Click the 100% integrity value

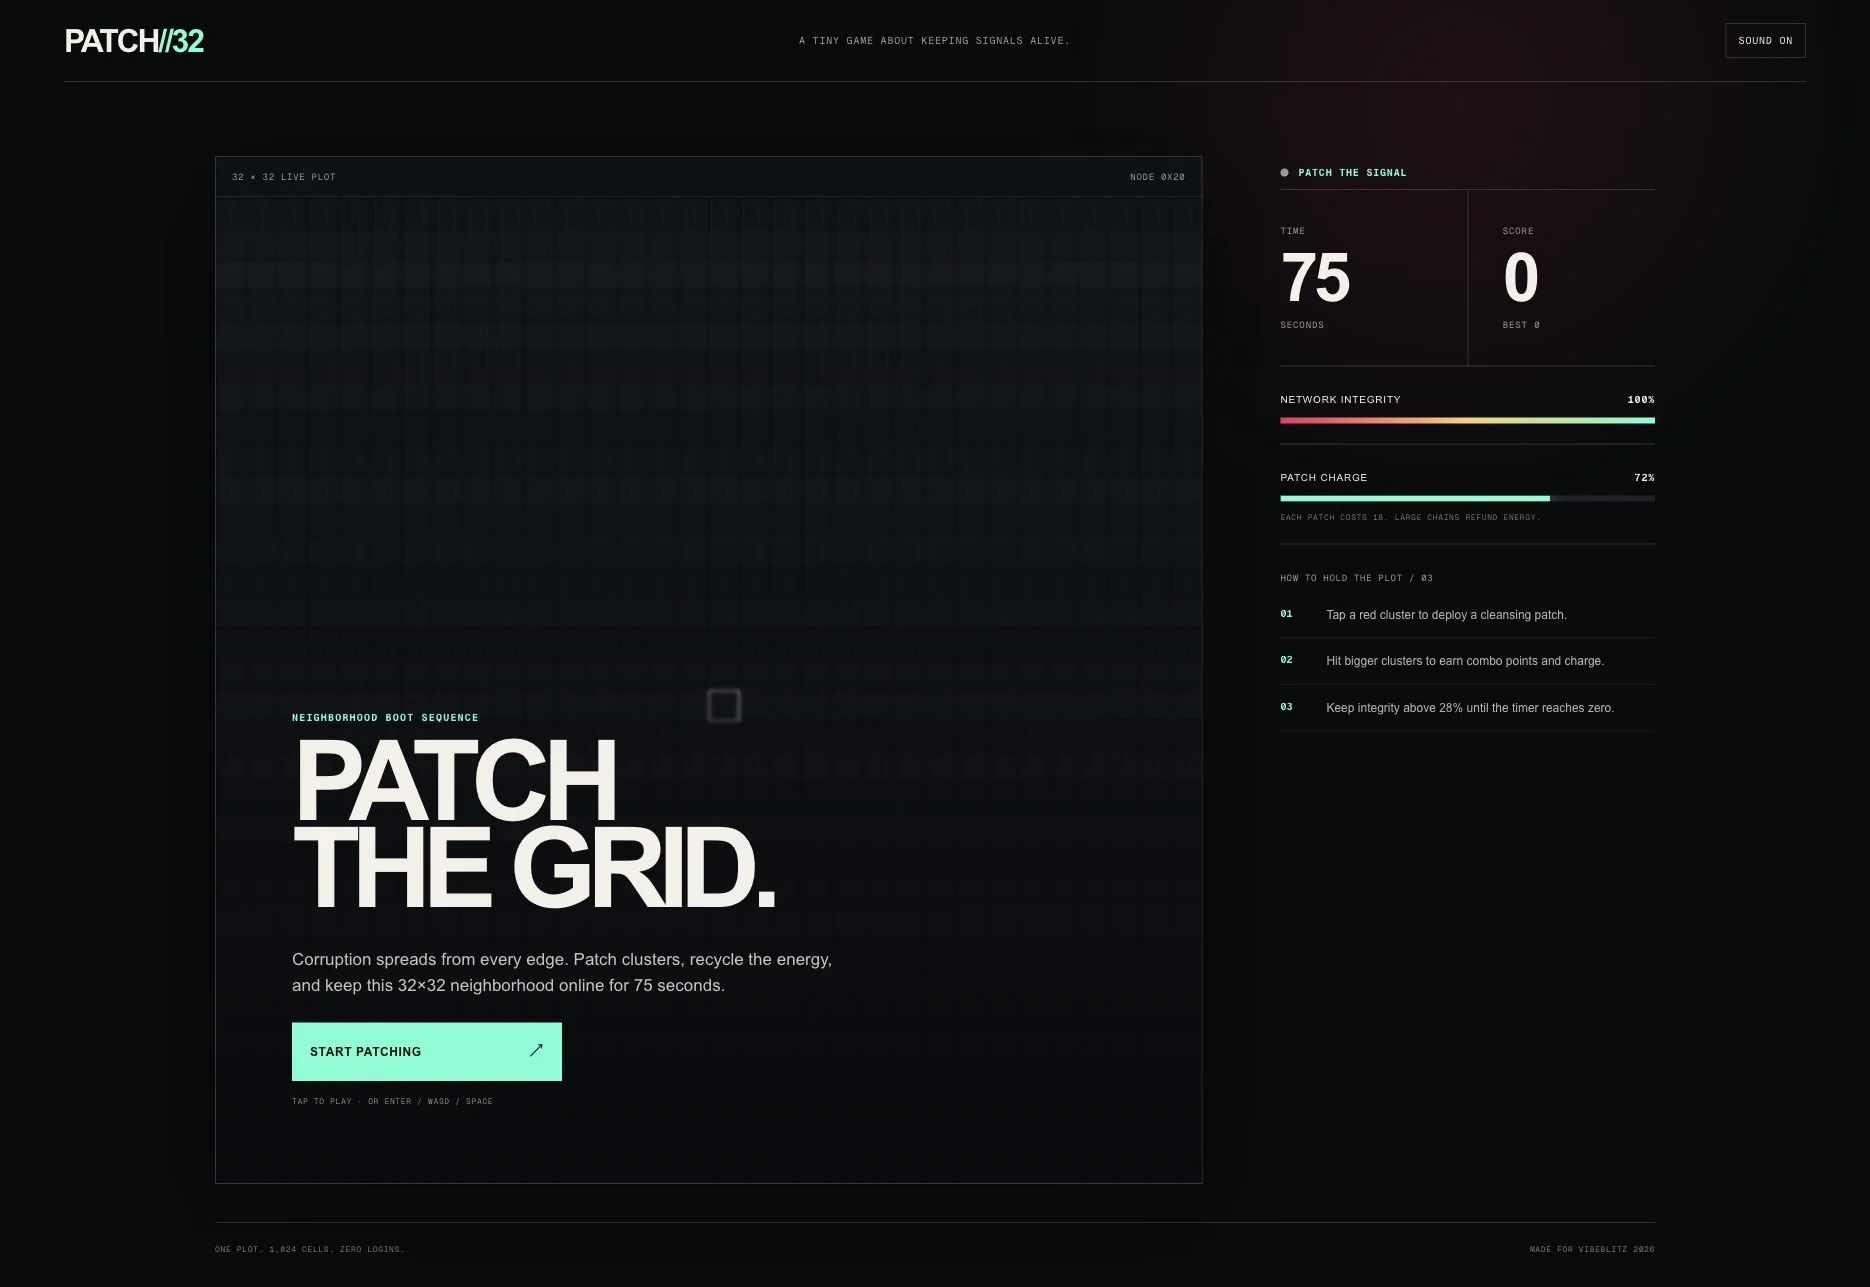[1641, 400]
